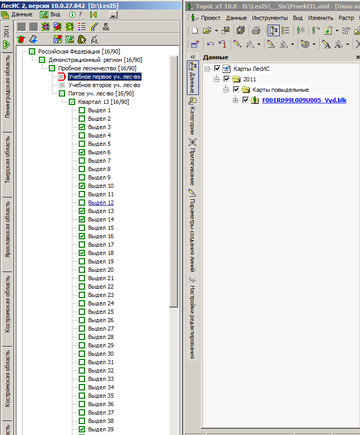Viewport: 360px width, 435px height.
Task: Collapse the Карты ЛесИС tree node
Action: [x=207, y=69]
